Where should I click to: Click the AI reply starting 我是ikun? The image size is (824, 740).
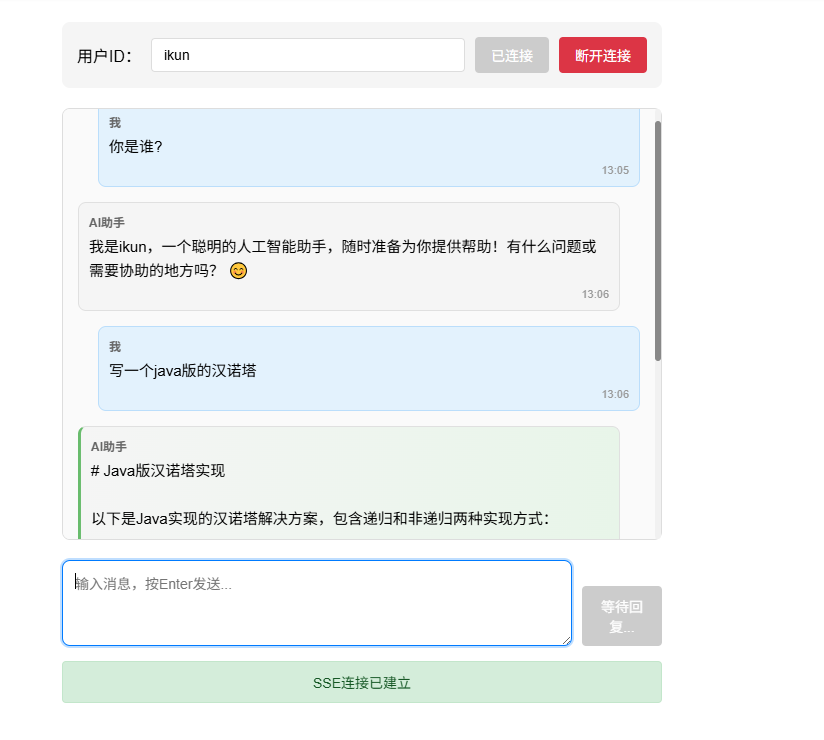click(343, 259)
